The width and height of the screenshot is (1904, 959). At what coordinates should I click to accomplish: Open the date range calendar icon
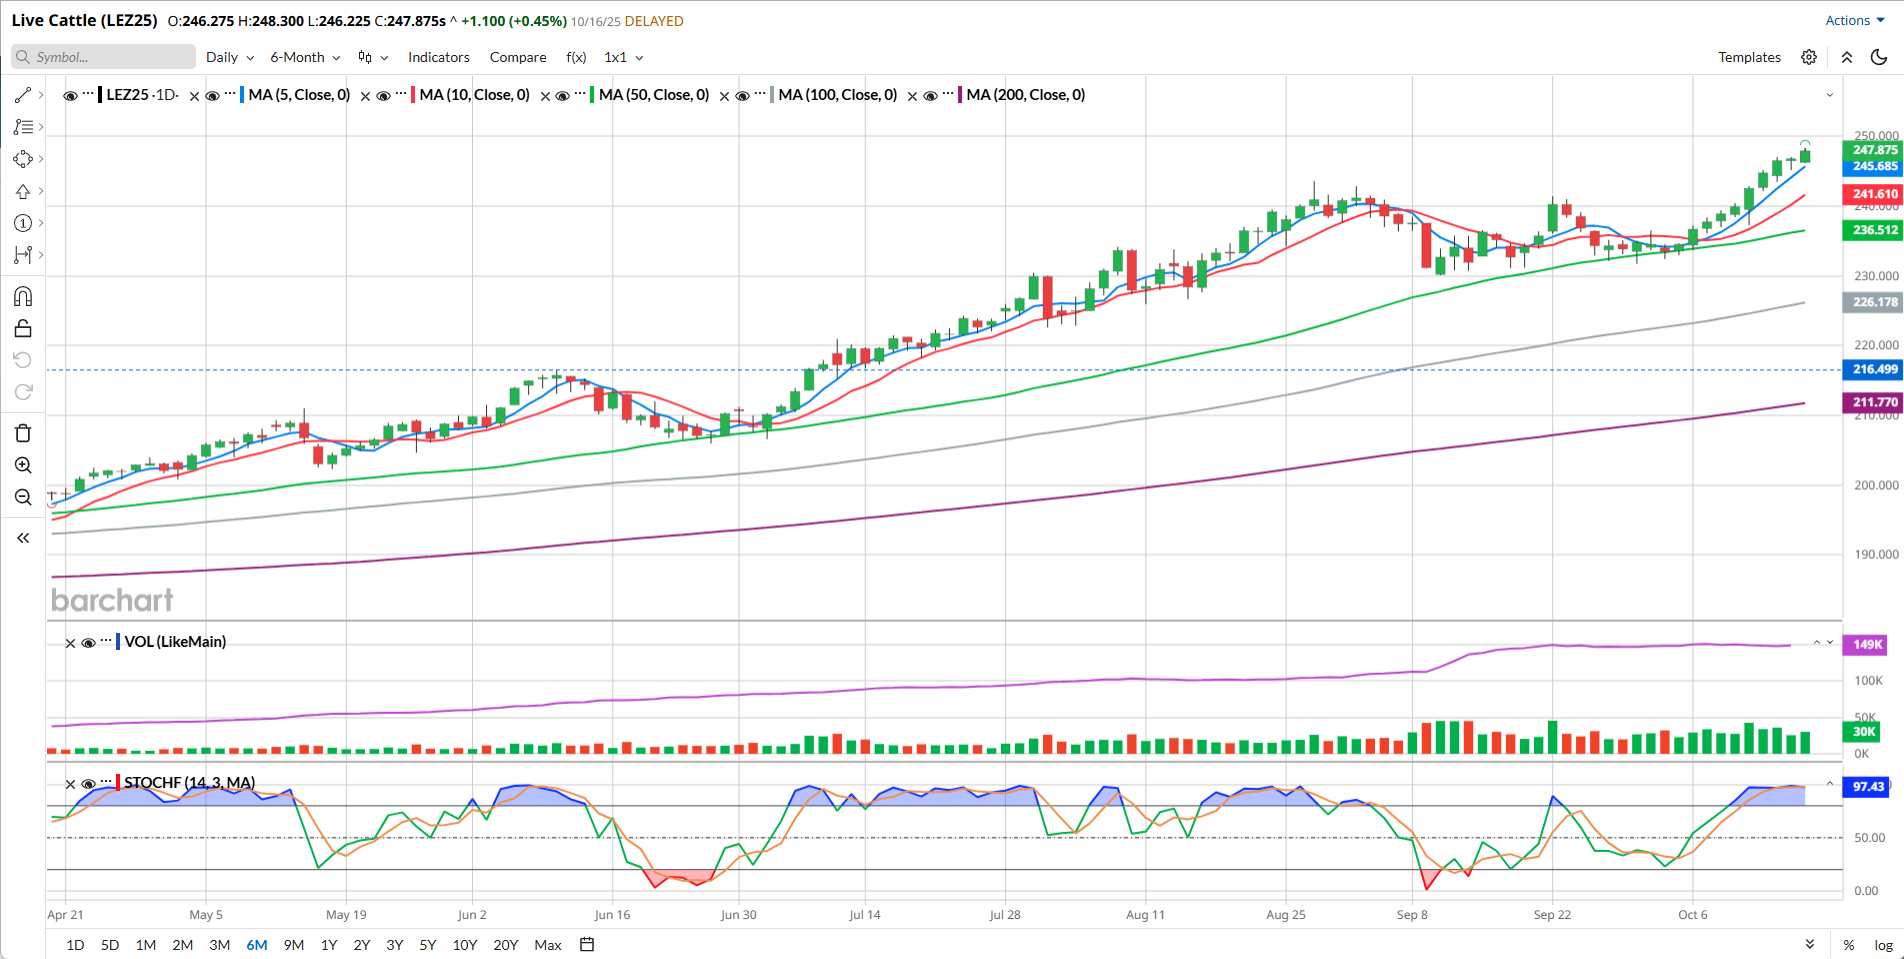point(587,944)
